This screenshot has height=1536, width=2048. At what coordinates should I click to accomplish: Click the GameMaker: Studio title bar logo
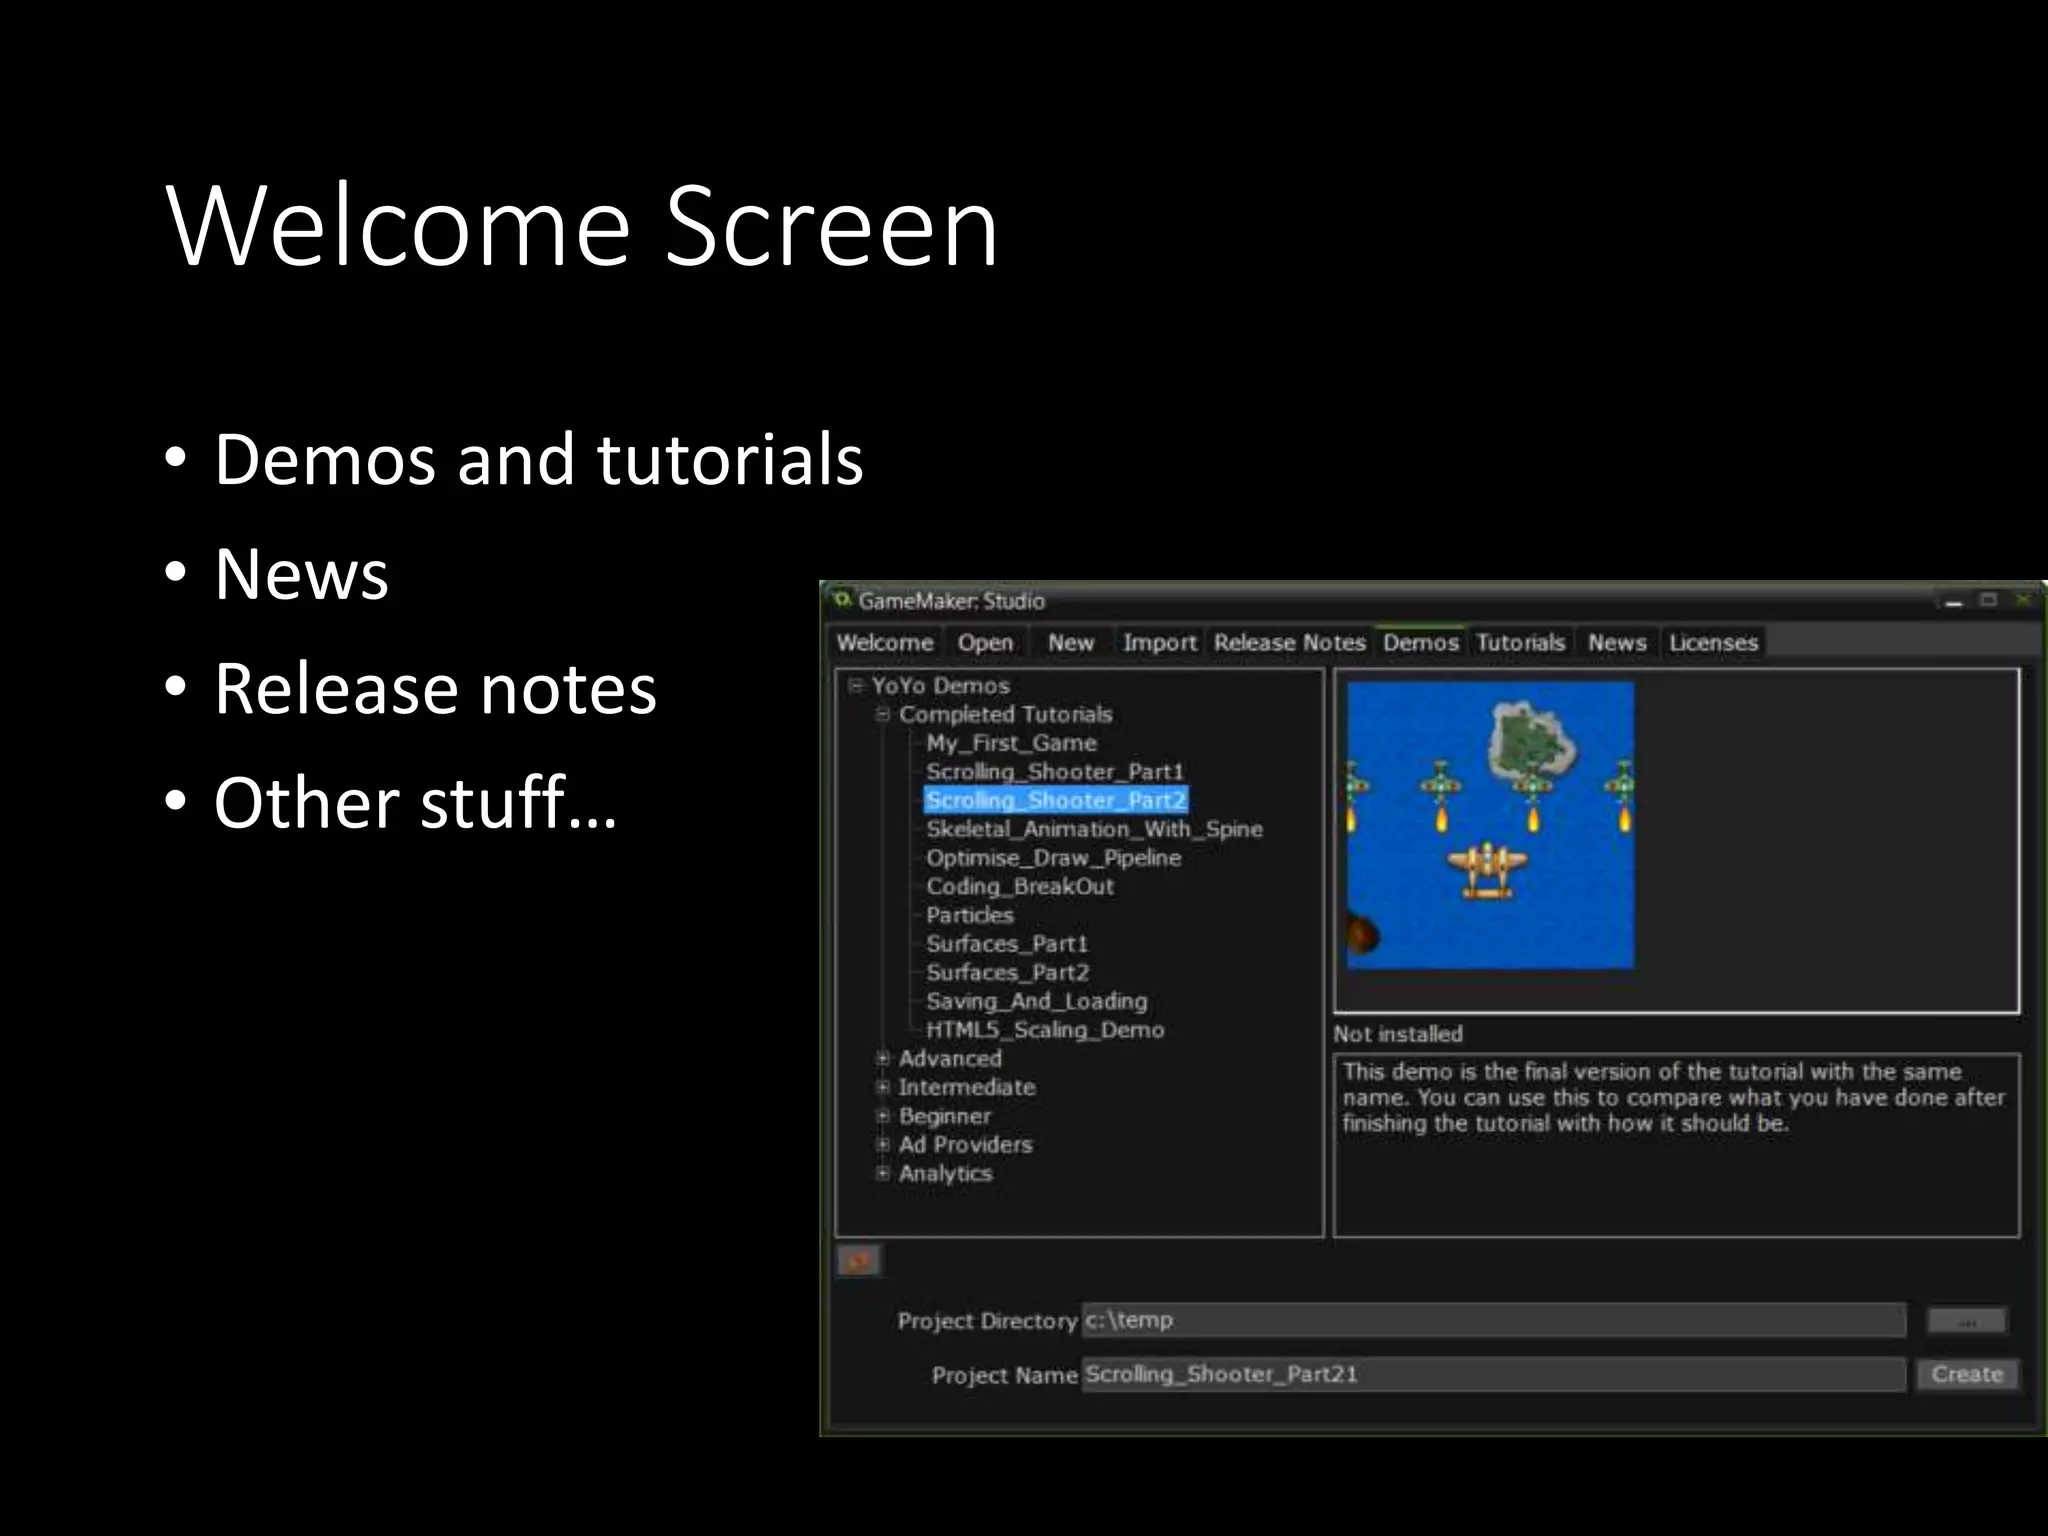[x=842, y=599]
